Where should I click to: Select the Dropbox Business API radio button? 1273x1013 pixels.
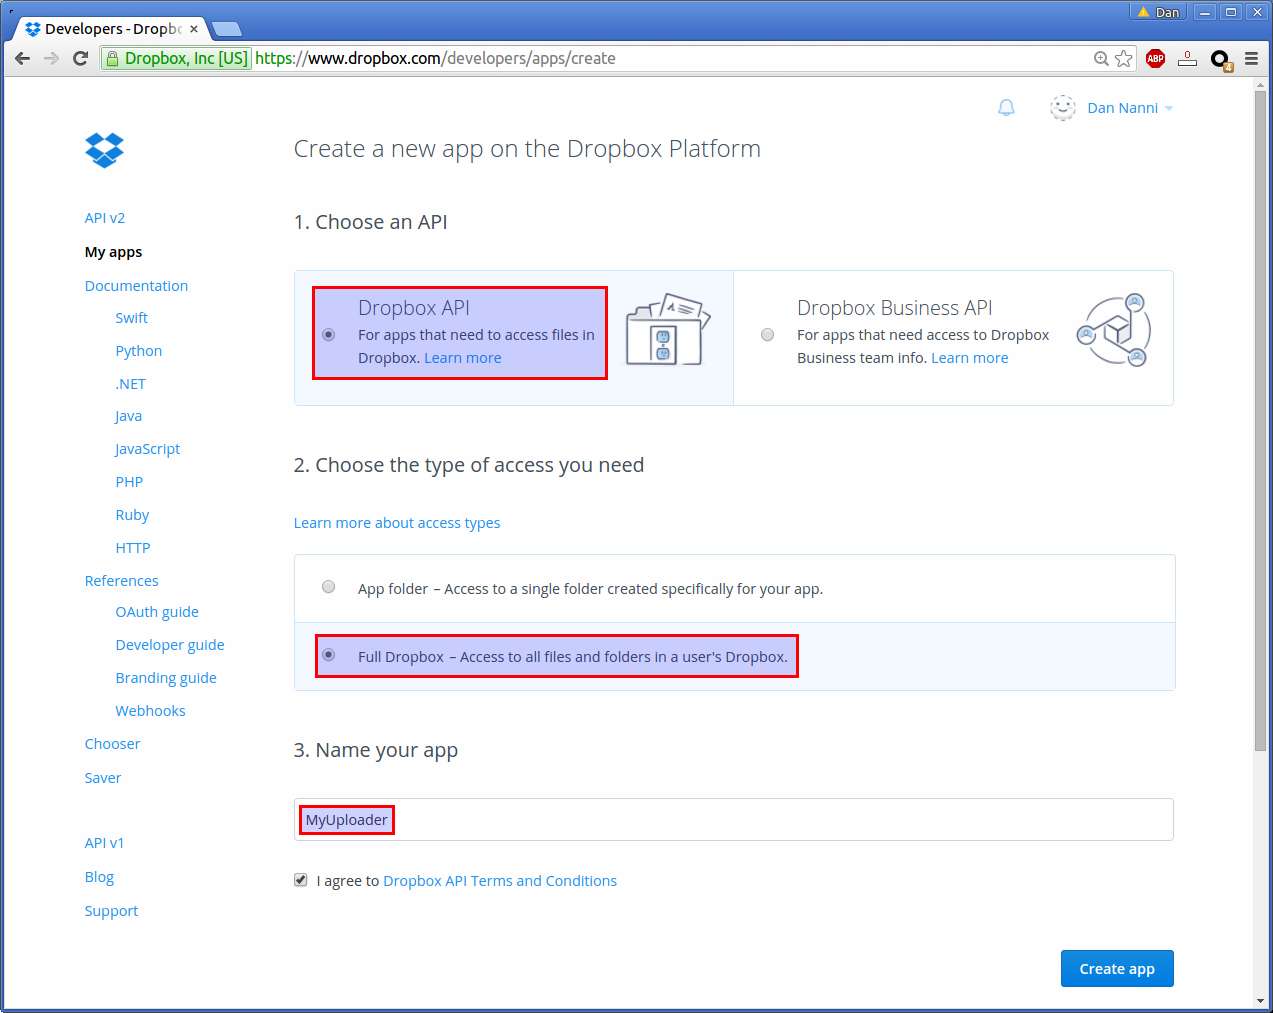767,334
